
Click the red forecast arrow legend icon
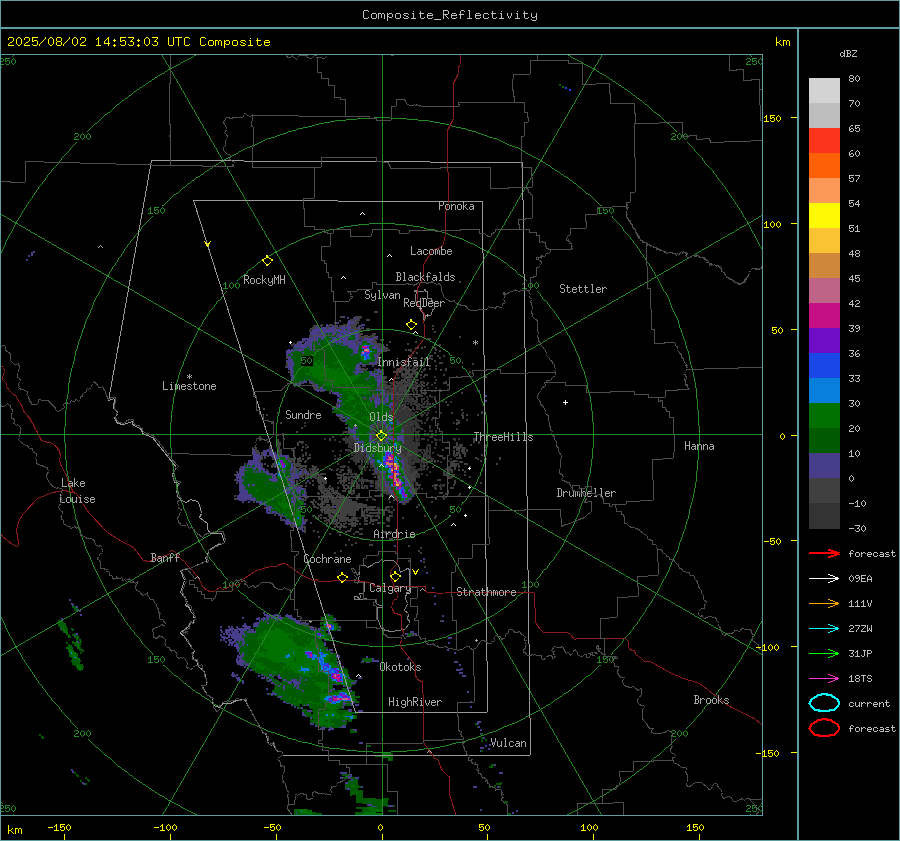point(824,553)
